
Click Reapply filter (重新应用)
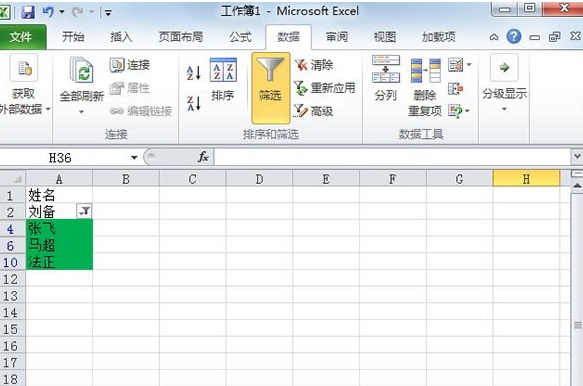click(324, 88)
